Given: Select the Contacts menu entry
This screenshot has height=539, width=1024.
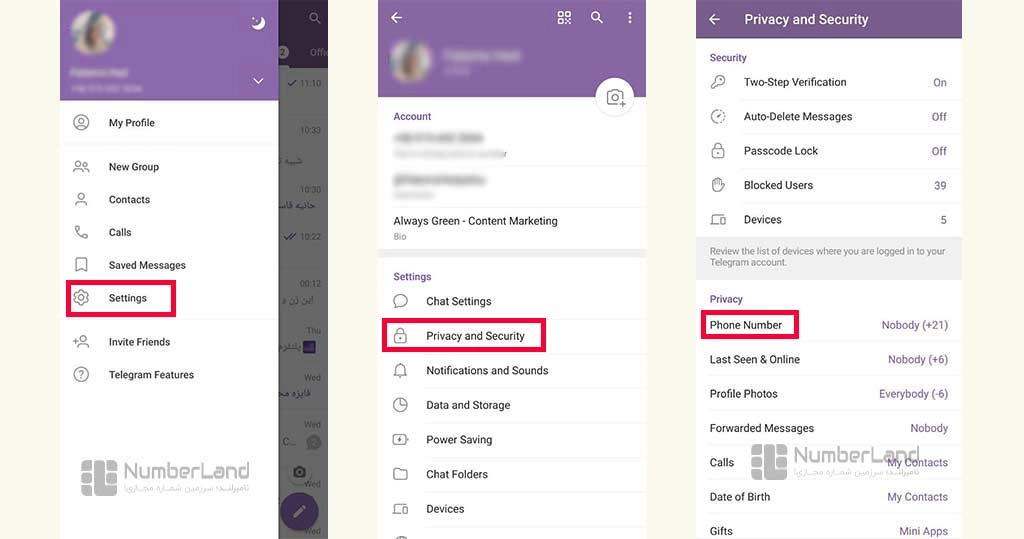Looking at the screenshot, I should [x=129, y=199].
